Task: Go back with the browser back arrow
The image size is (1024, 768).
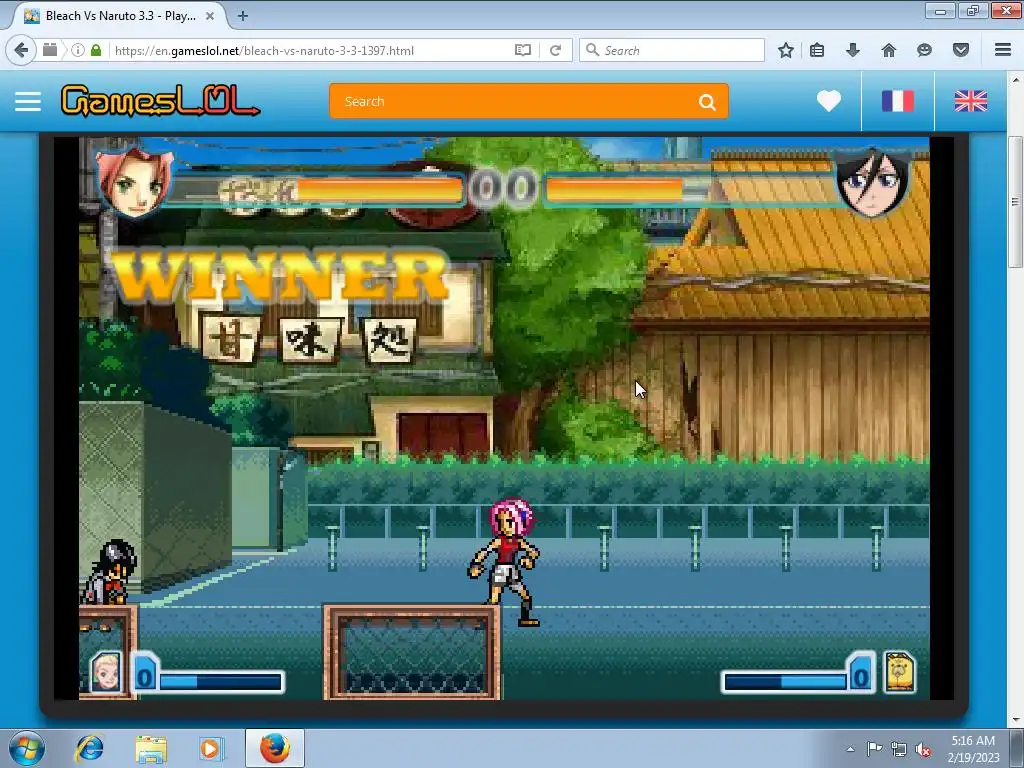Action: 21,50
